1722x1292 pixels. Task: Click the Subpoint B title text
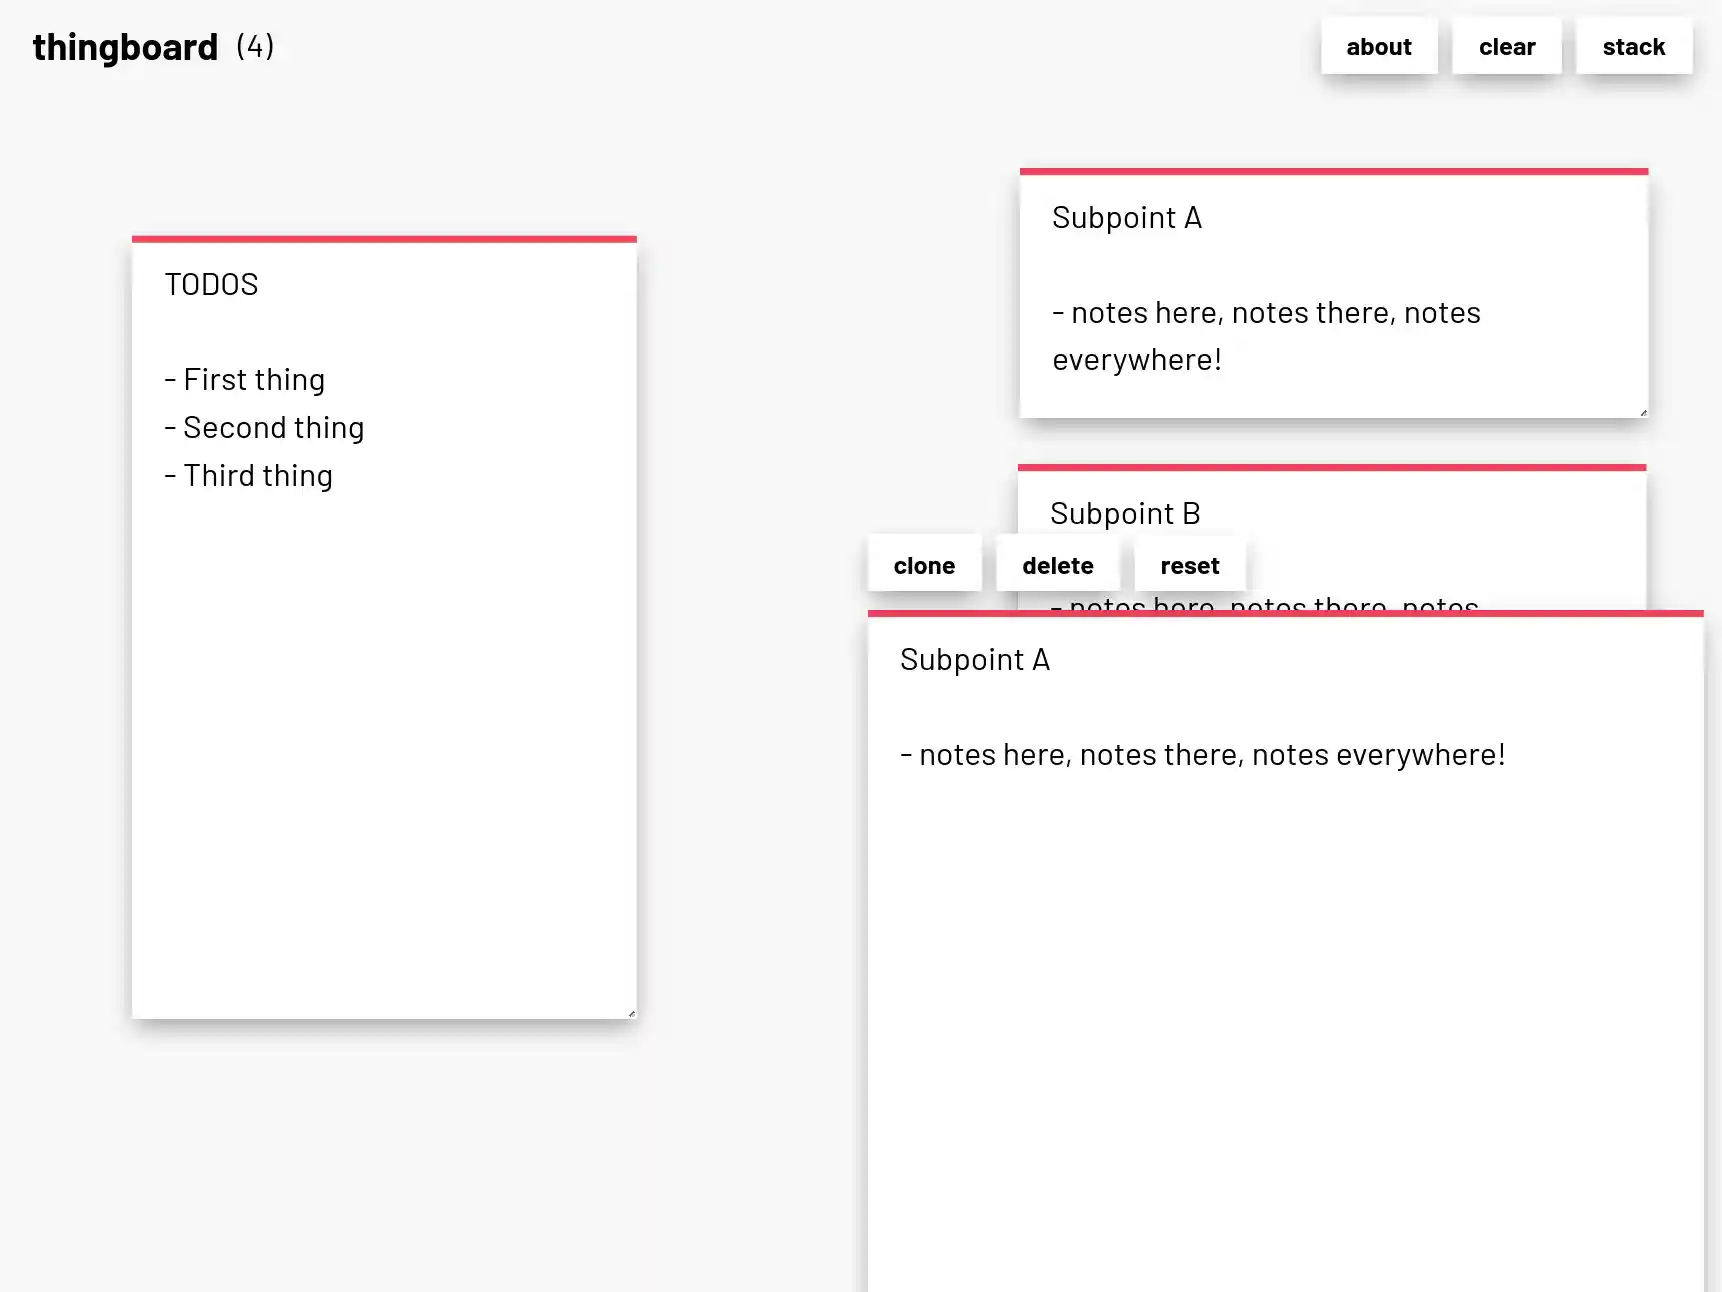pos(1126,513)
